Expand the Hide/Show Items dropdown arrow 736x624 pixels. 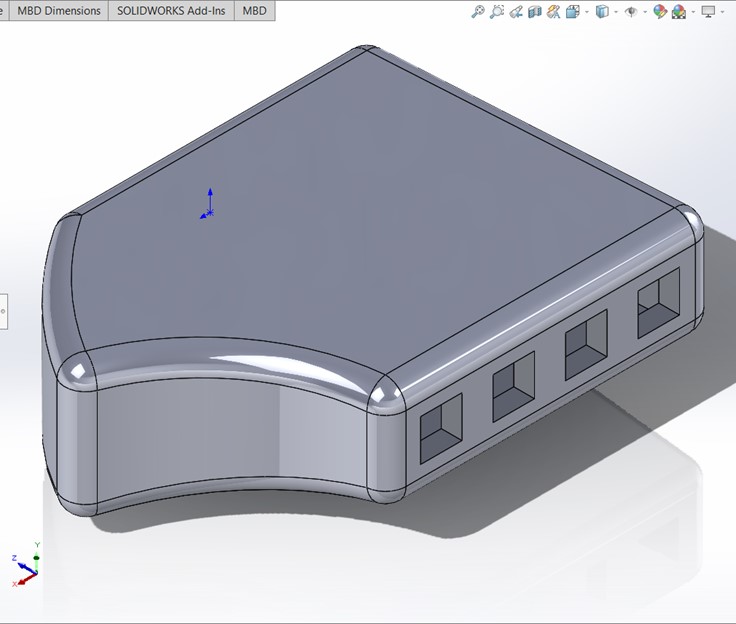[x=645, y=12]
